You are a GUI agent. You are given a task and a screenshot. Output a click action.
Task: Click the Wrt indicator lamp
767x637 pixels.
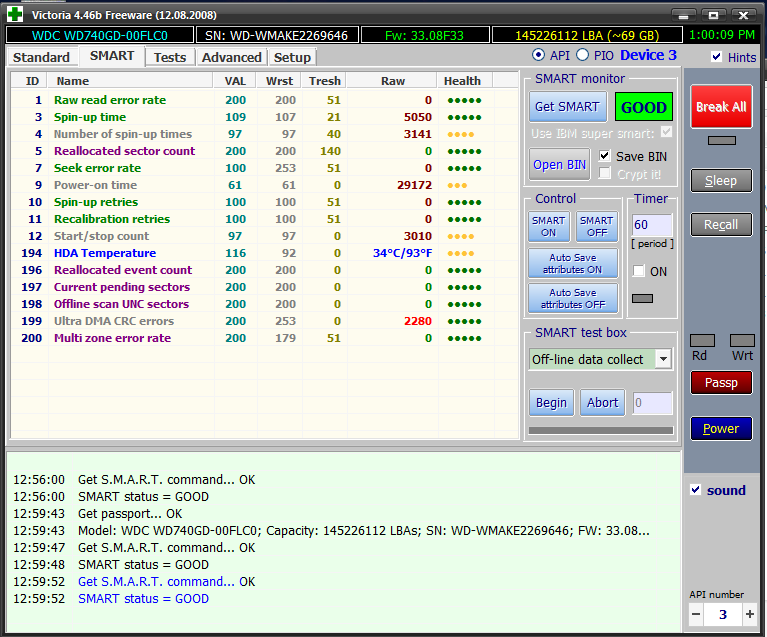[742, 341]
